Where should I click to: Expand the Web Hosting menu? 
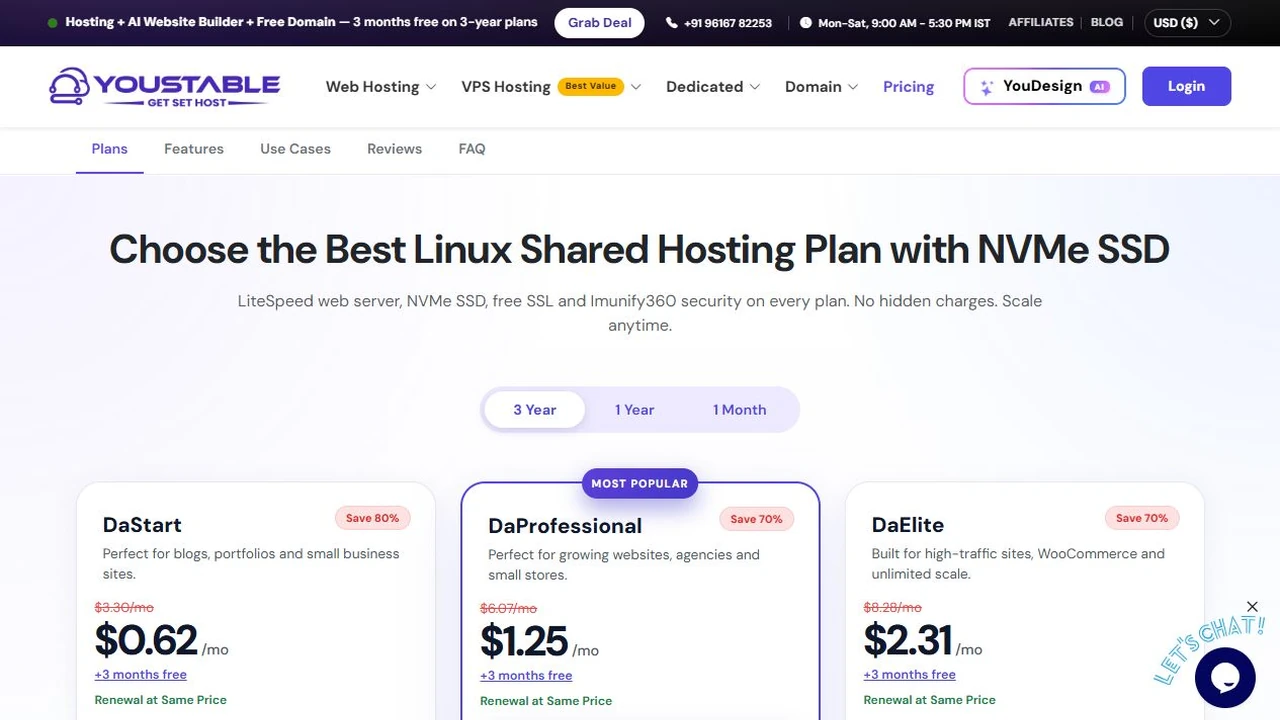coord(381,87)
